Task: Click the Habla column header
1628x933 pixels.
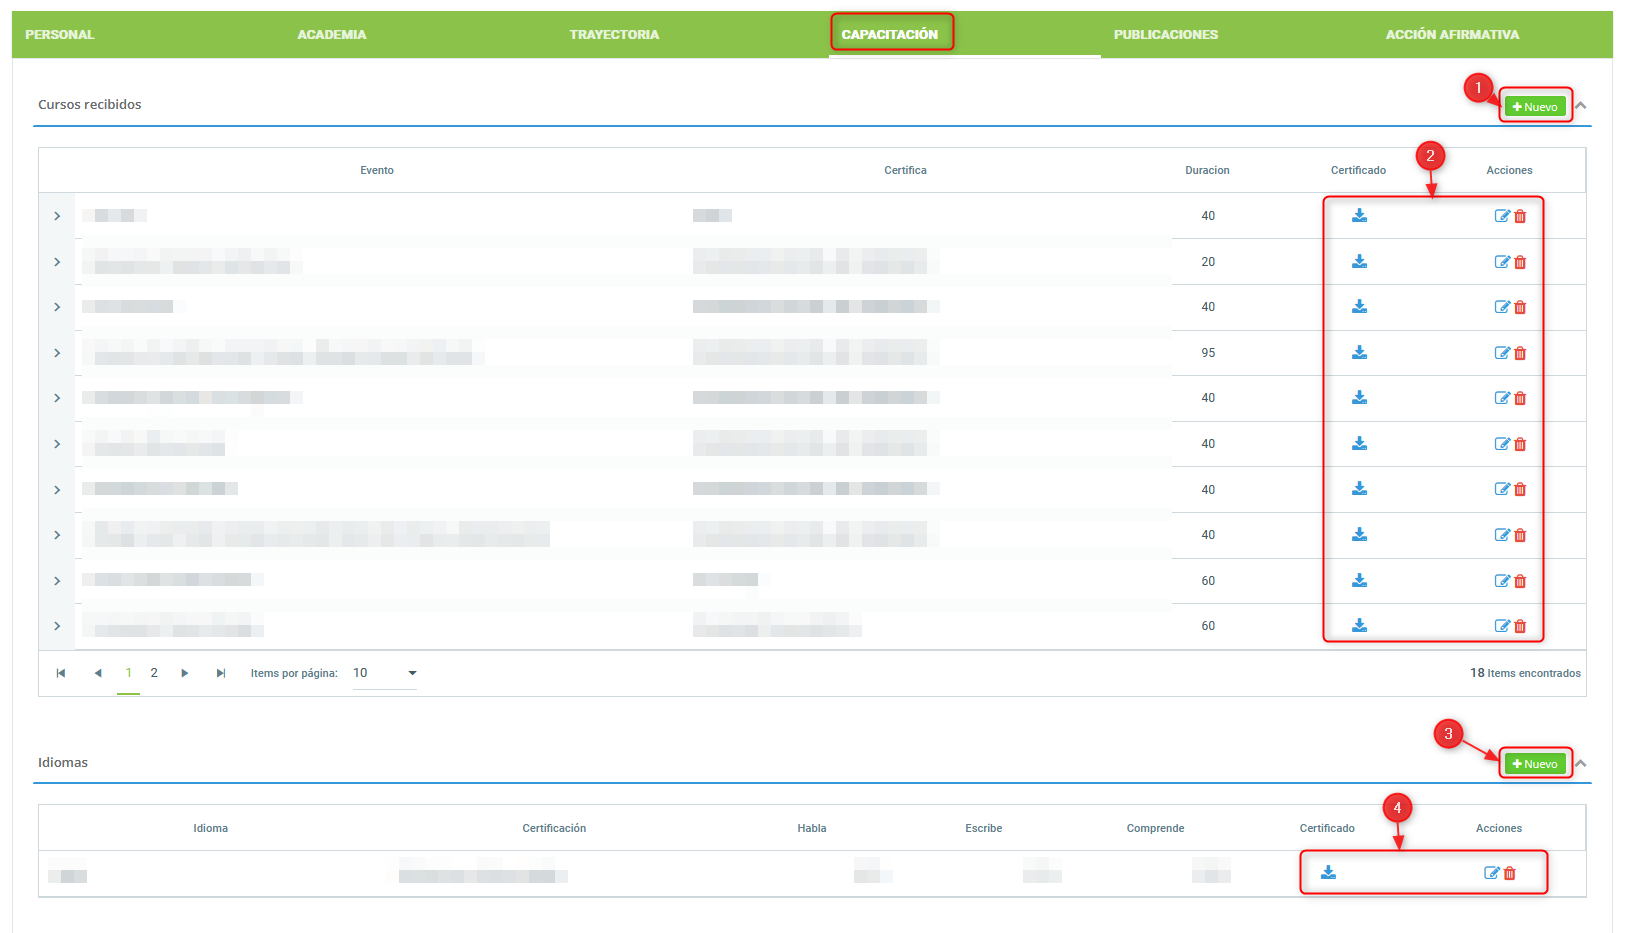Action: click(x=812, y=828)
